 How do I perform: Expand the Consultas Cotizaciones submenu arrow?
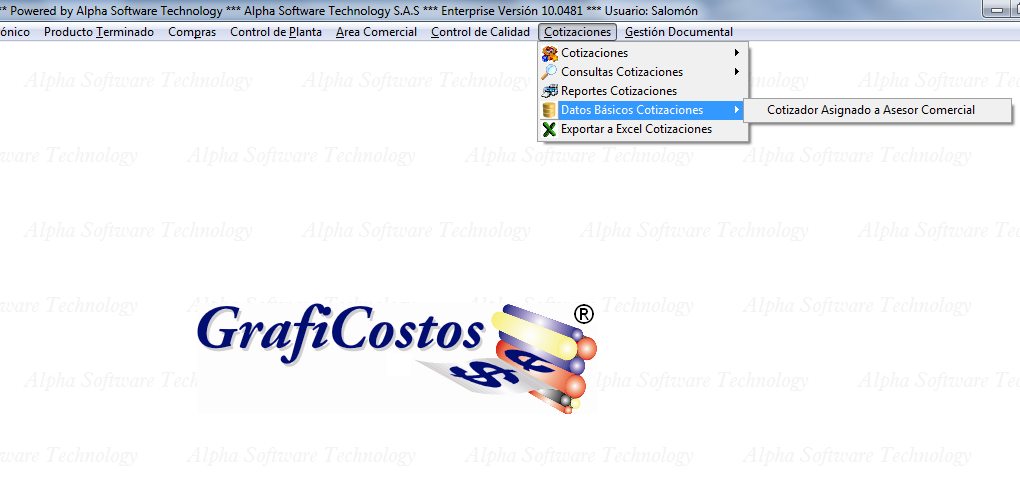[737, 72]
